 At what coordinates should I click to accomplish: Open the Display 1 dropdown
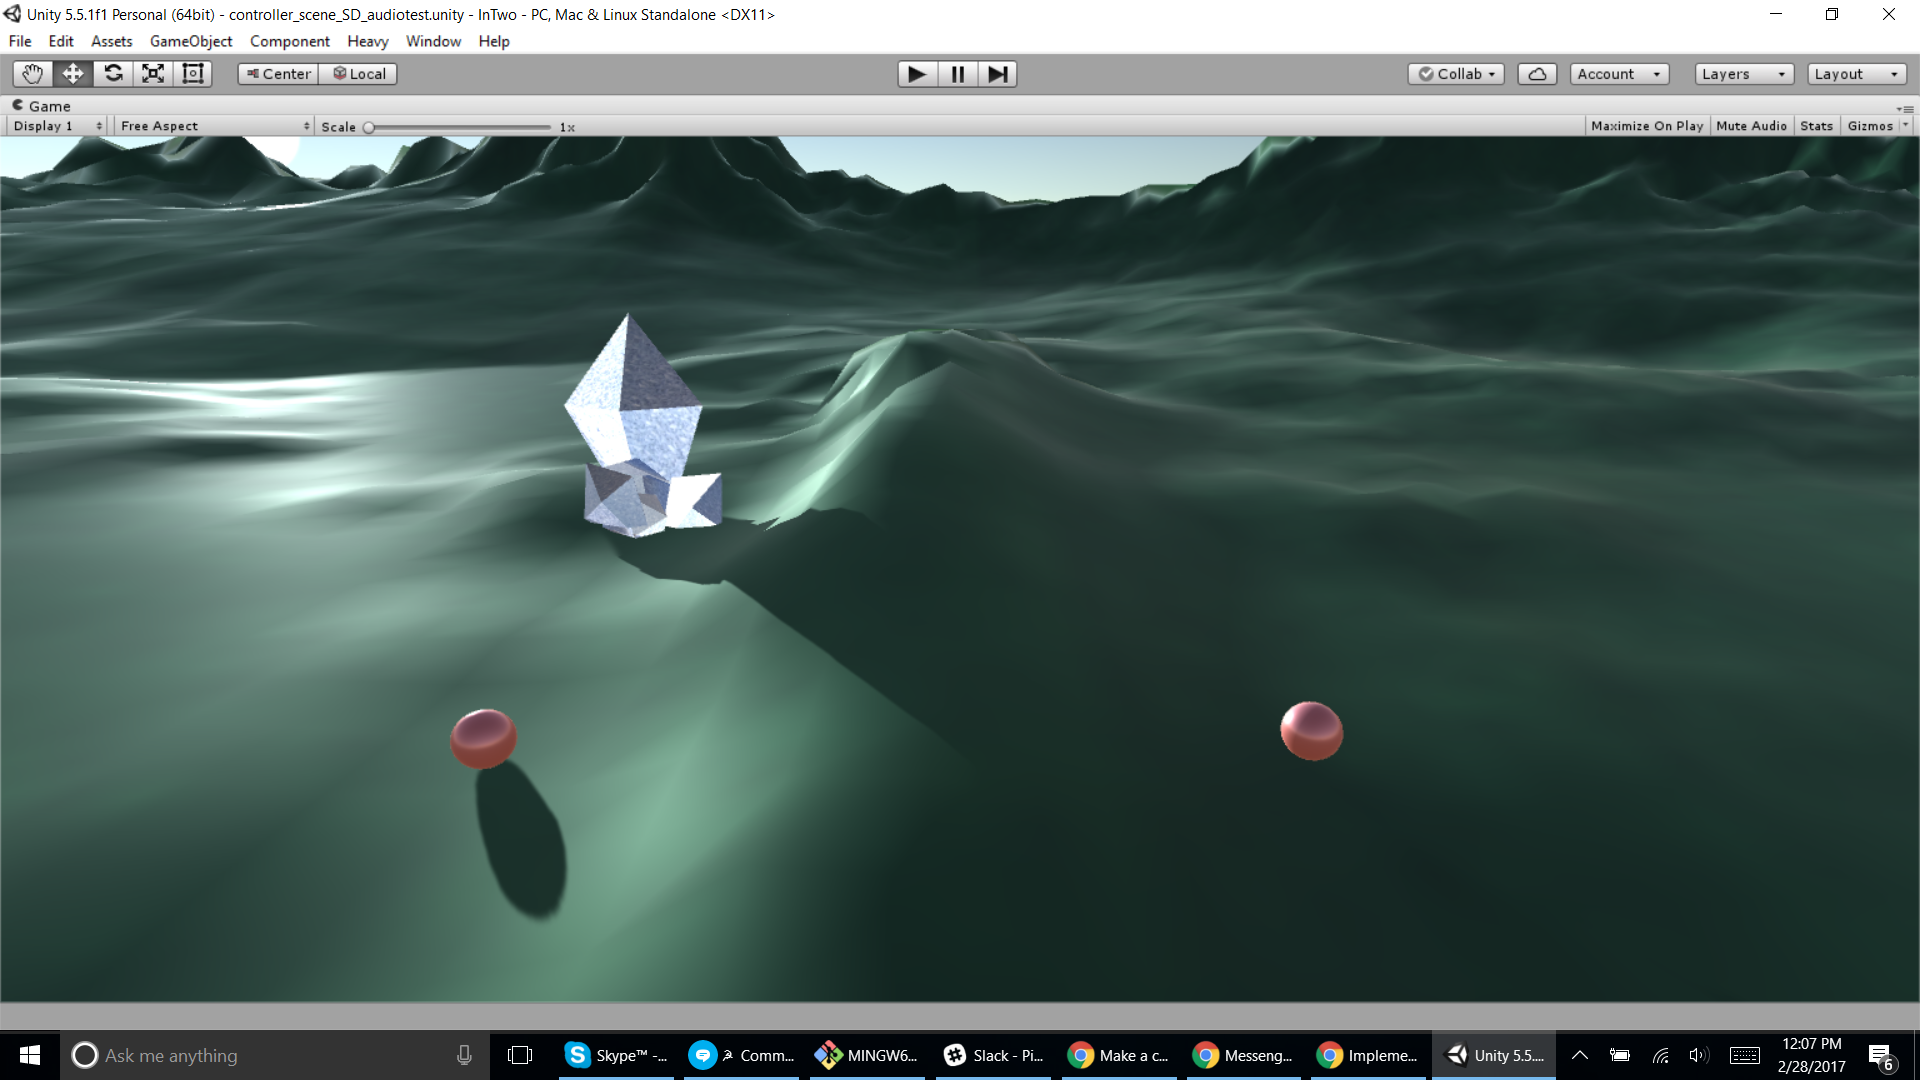(x=57, y=126)
